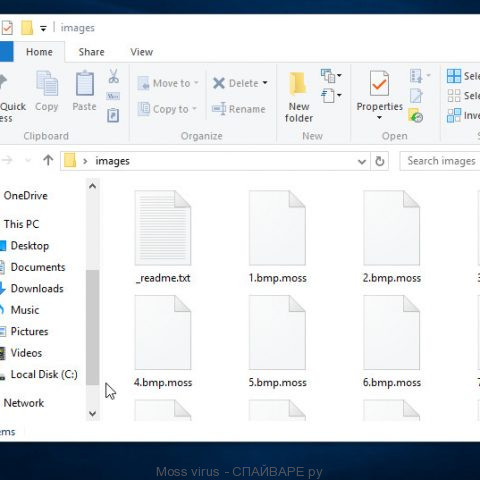Open the Move to dropdown arrow
Screen dimensions: 480x480
pyautogui.click(x=196, y=83)
